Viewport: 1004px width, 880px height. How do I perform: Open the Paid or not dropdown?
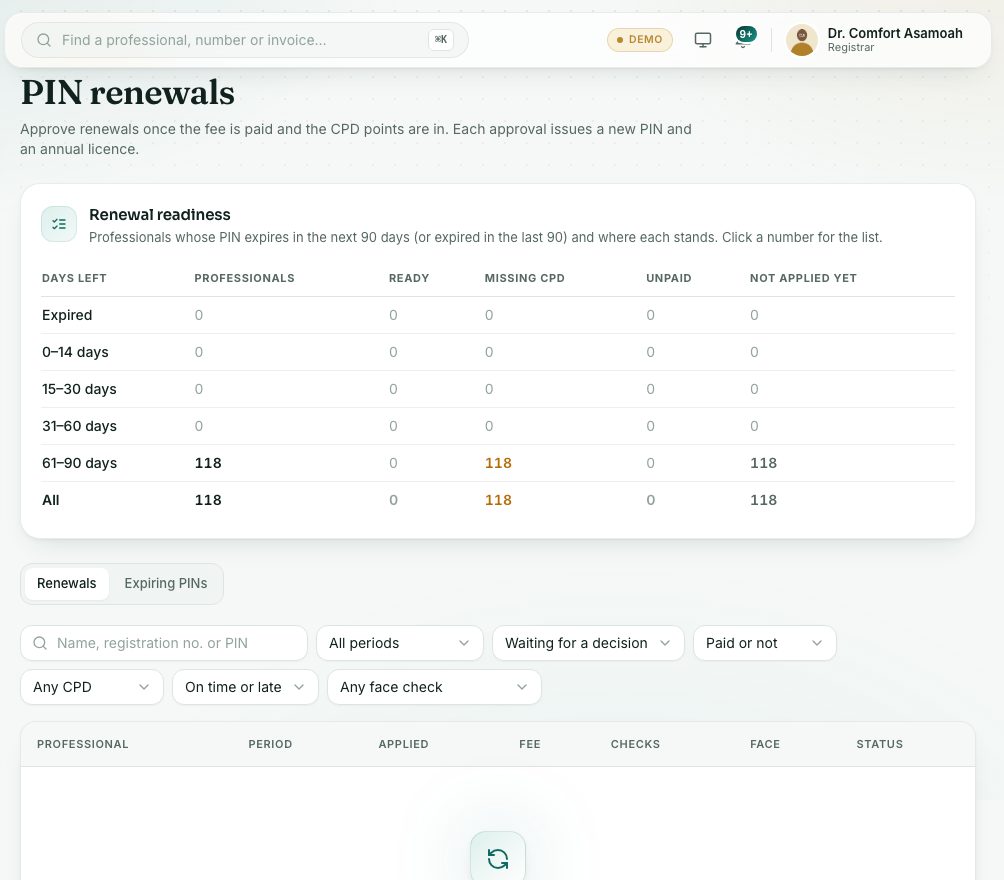click(765, 643)
